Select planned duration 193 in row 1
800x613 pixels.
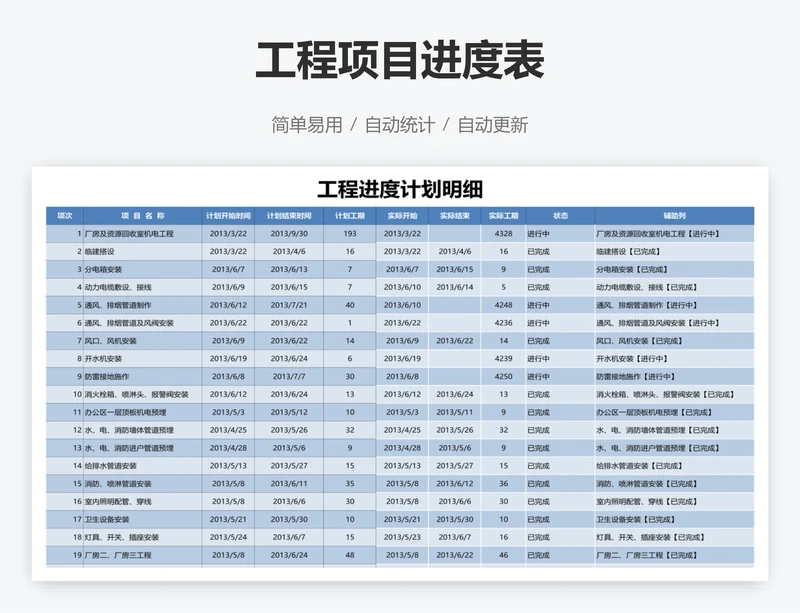click(349, 234)
